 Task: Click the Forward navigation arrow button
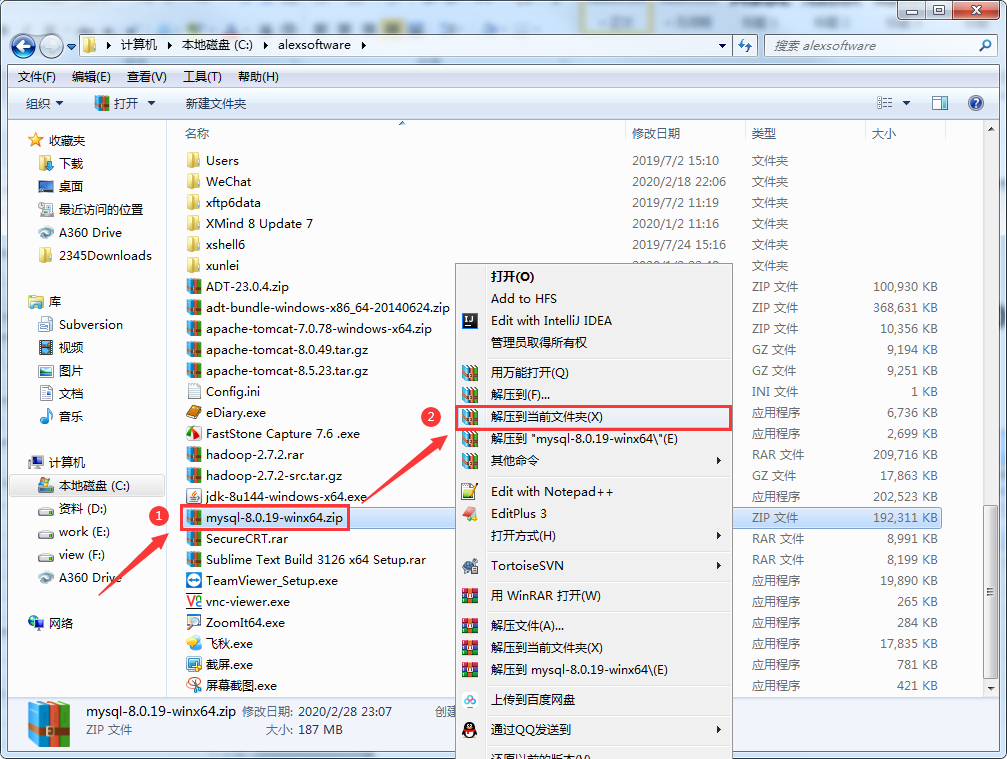pos(51,46)
